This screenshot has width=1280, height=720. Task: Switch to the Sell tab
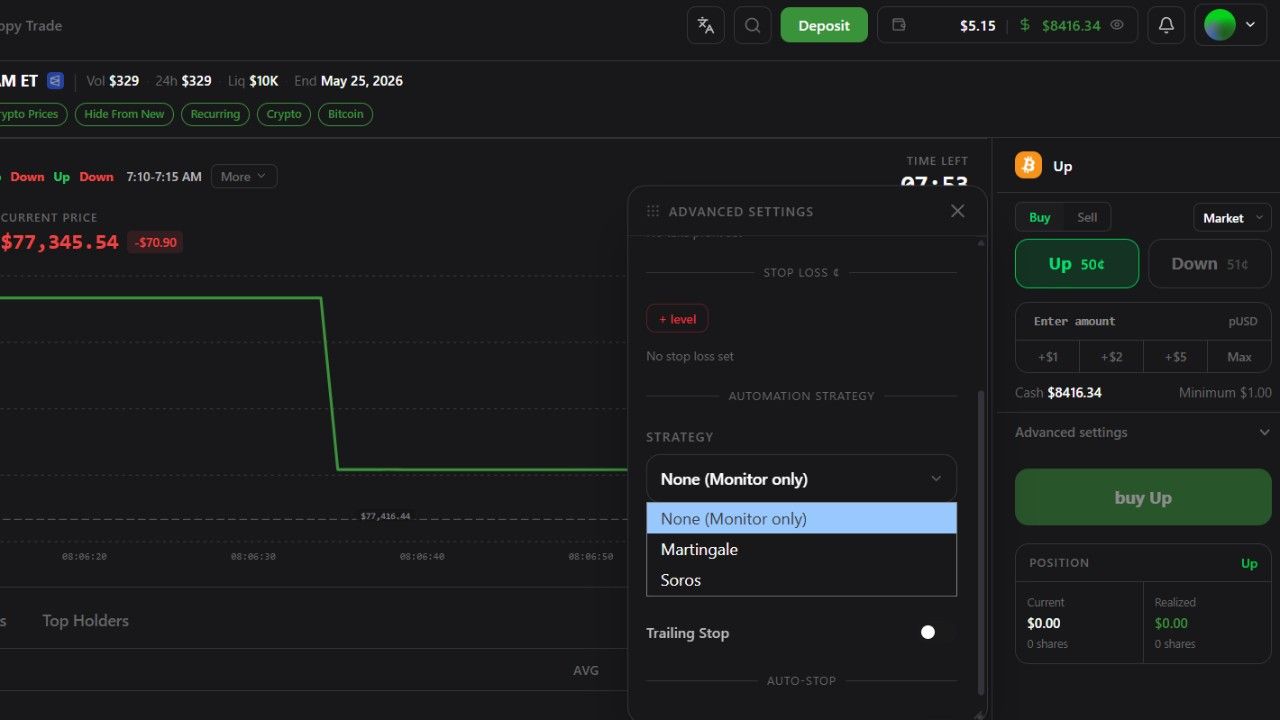click(x=1087, y=217)
